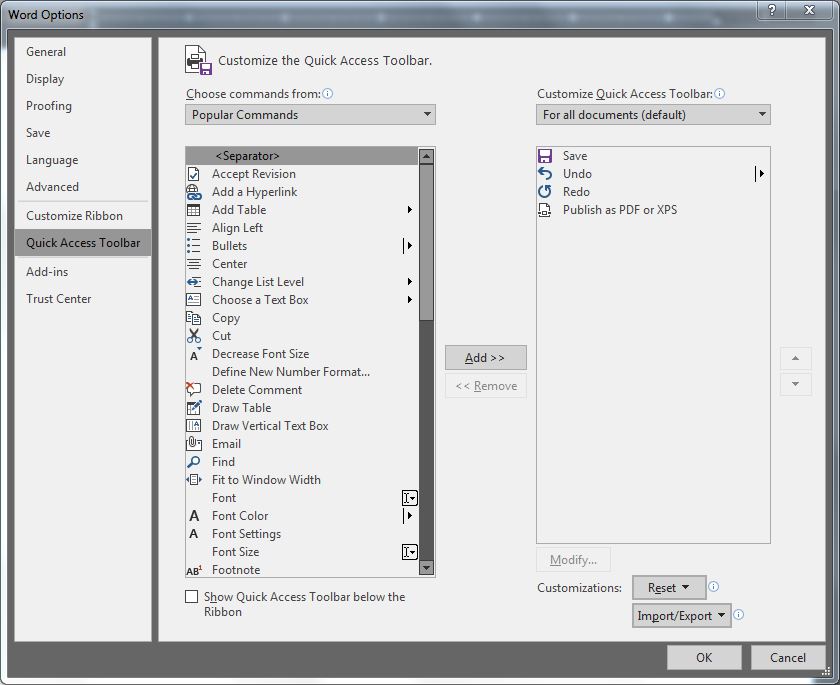
Task: Click the Choose commands from info icon
Action: [328, 94]
